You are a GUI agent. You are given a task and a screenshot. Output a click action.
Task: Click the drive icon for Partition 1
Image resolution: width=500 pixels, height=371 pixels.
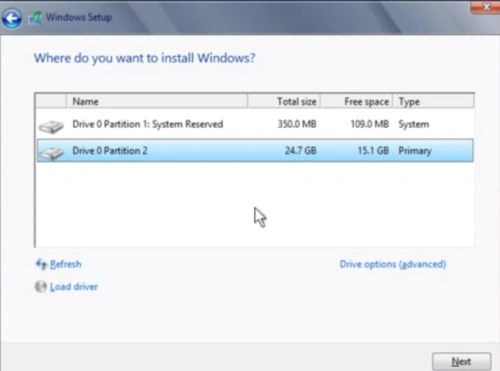pos(51,127)
